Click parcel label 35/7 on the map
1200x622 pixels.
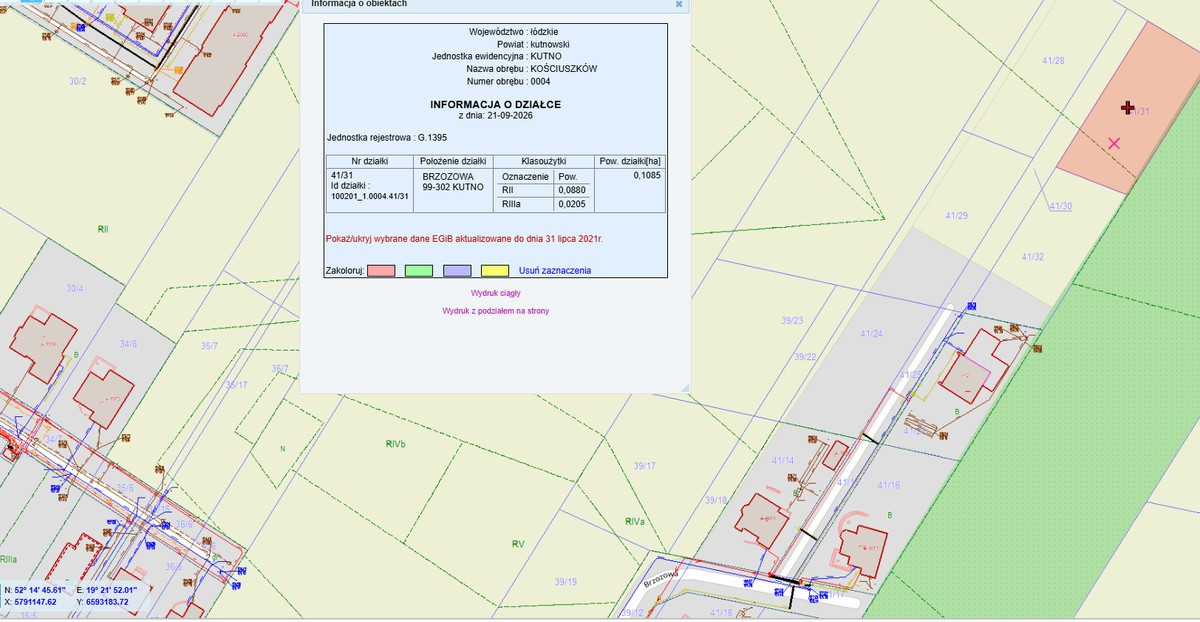coord(209,346)
